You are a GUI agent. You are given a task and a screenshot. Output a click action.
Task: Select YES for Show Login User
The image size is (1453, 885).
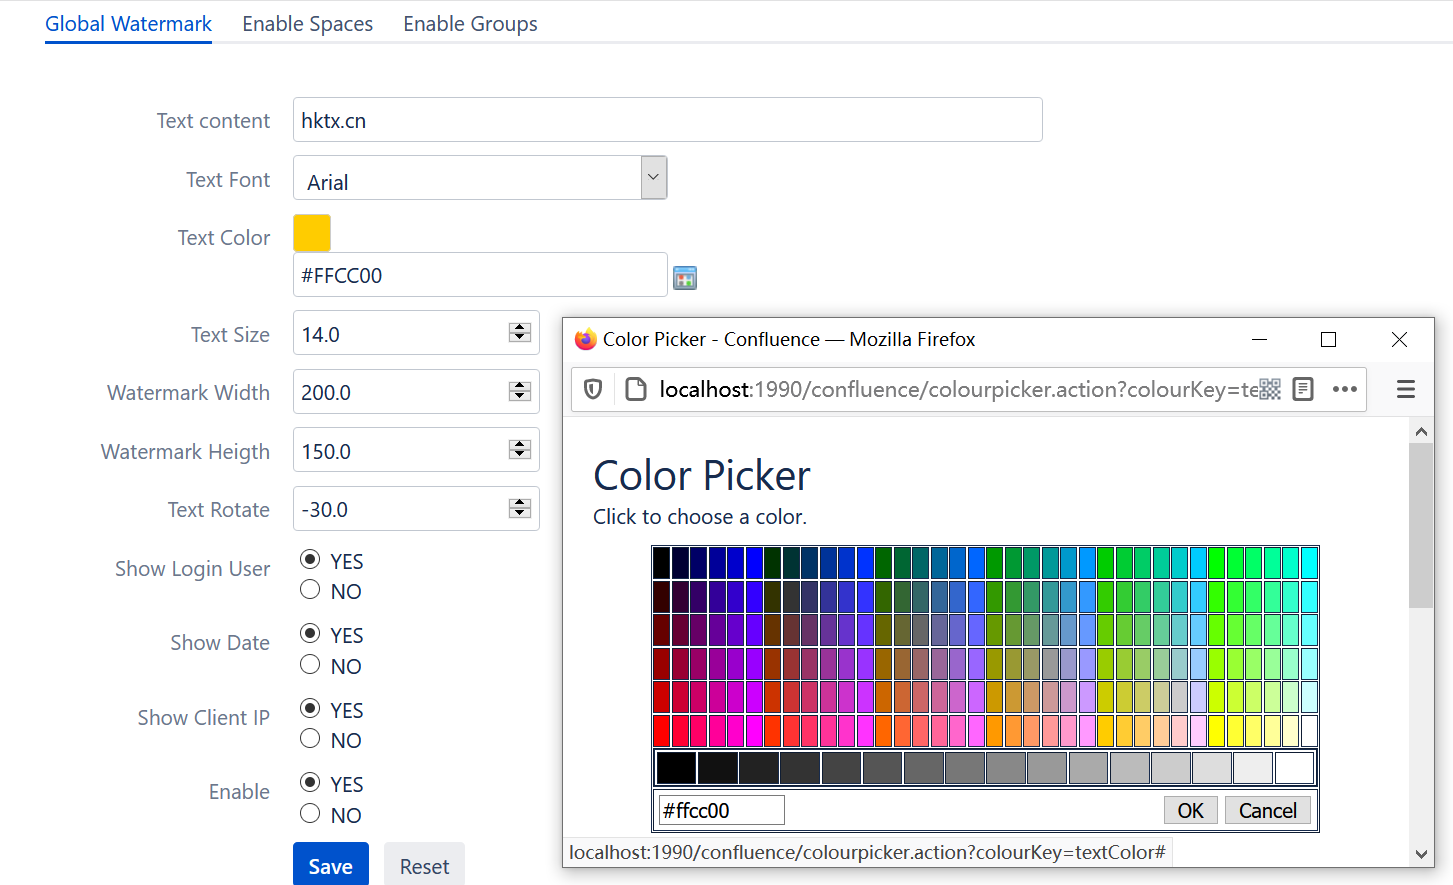click(310, 559)
